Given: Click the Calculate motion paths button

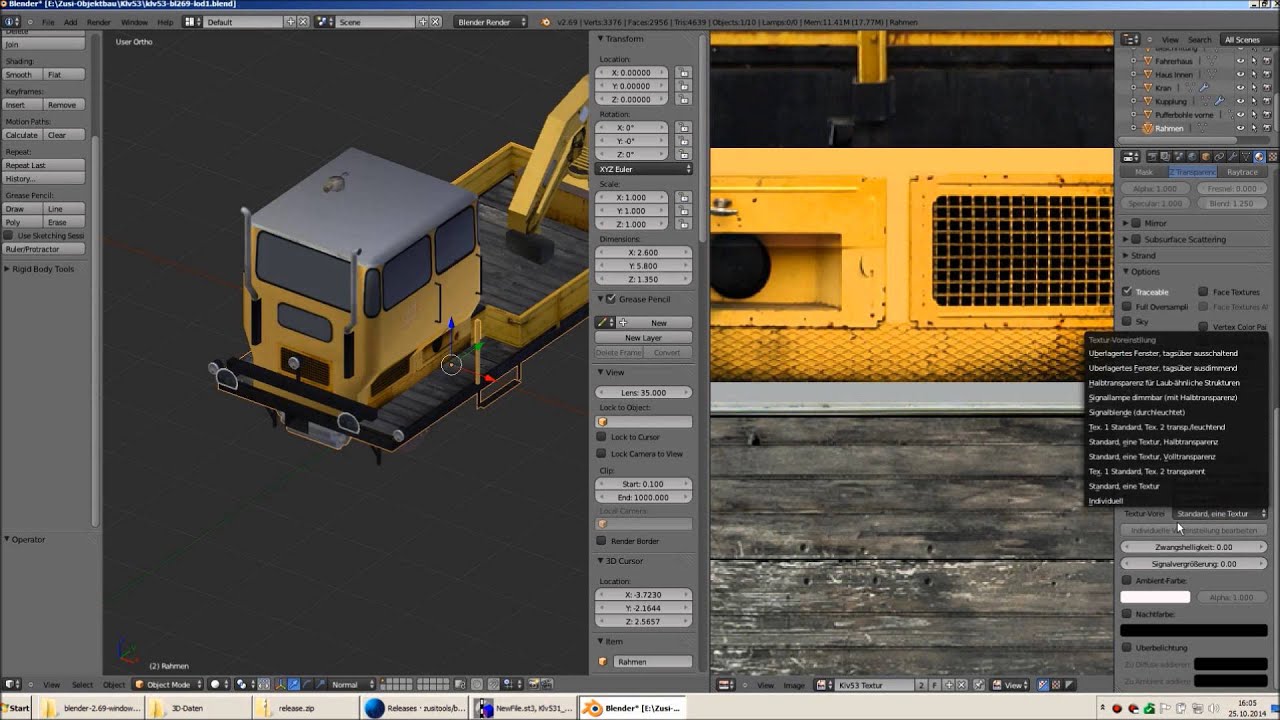Looking at the screenshot, I should click(21, 135).
